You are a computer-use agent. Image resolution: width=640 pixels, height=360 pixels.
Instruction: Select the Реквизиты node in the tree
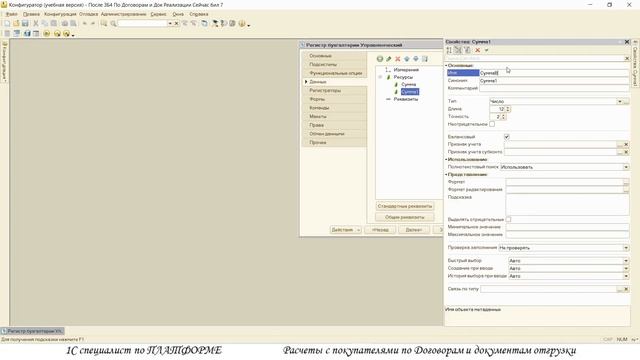(x=406, y=99)
